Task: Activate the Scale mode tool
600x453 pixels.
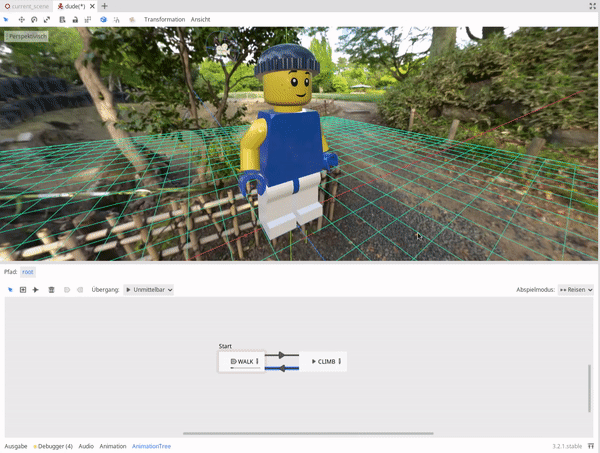Action: point(47,20)
